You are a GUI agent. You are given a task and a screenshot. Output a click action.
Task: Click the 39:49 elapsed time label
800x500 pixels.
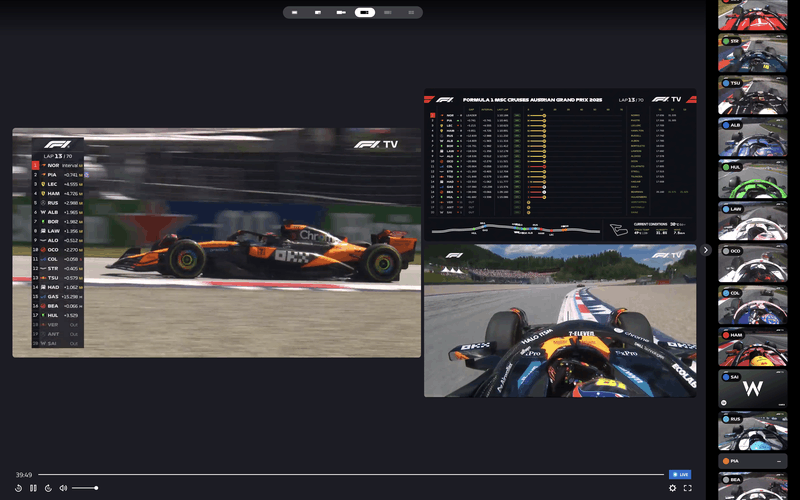click(x=24, y=474)
